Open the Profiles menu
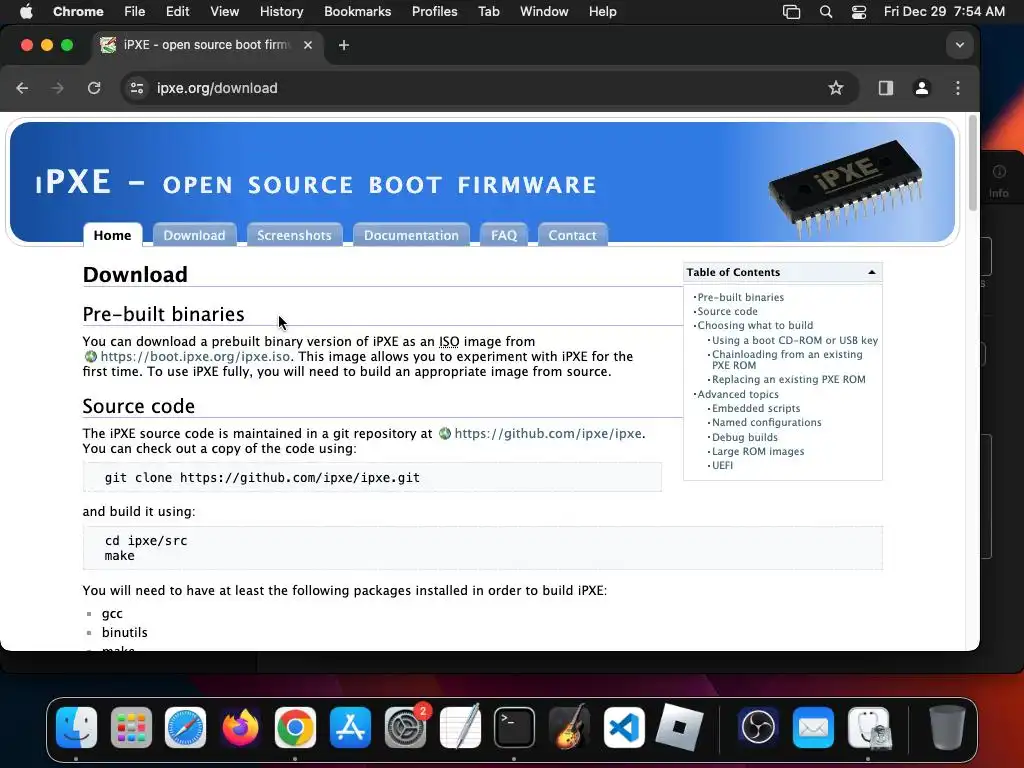This screenshot has width=1024, height=768. click(434, 11)
